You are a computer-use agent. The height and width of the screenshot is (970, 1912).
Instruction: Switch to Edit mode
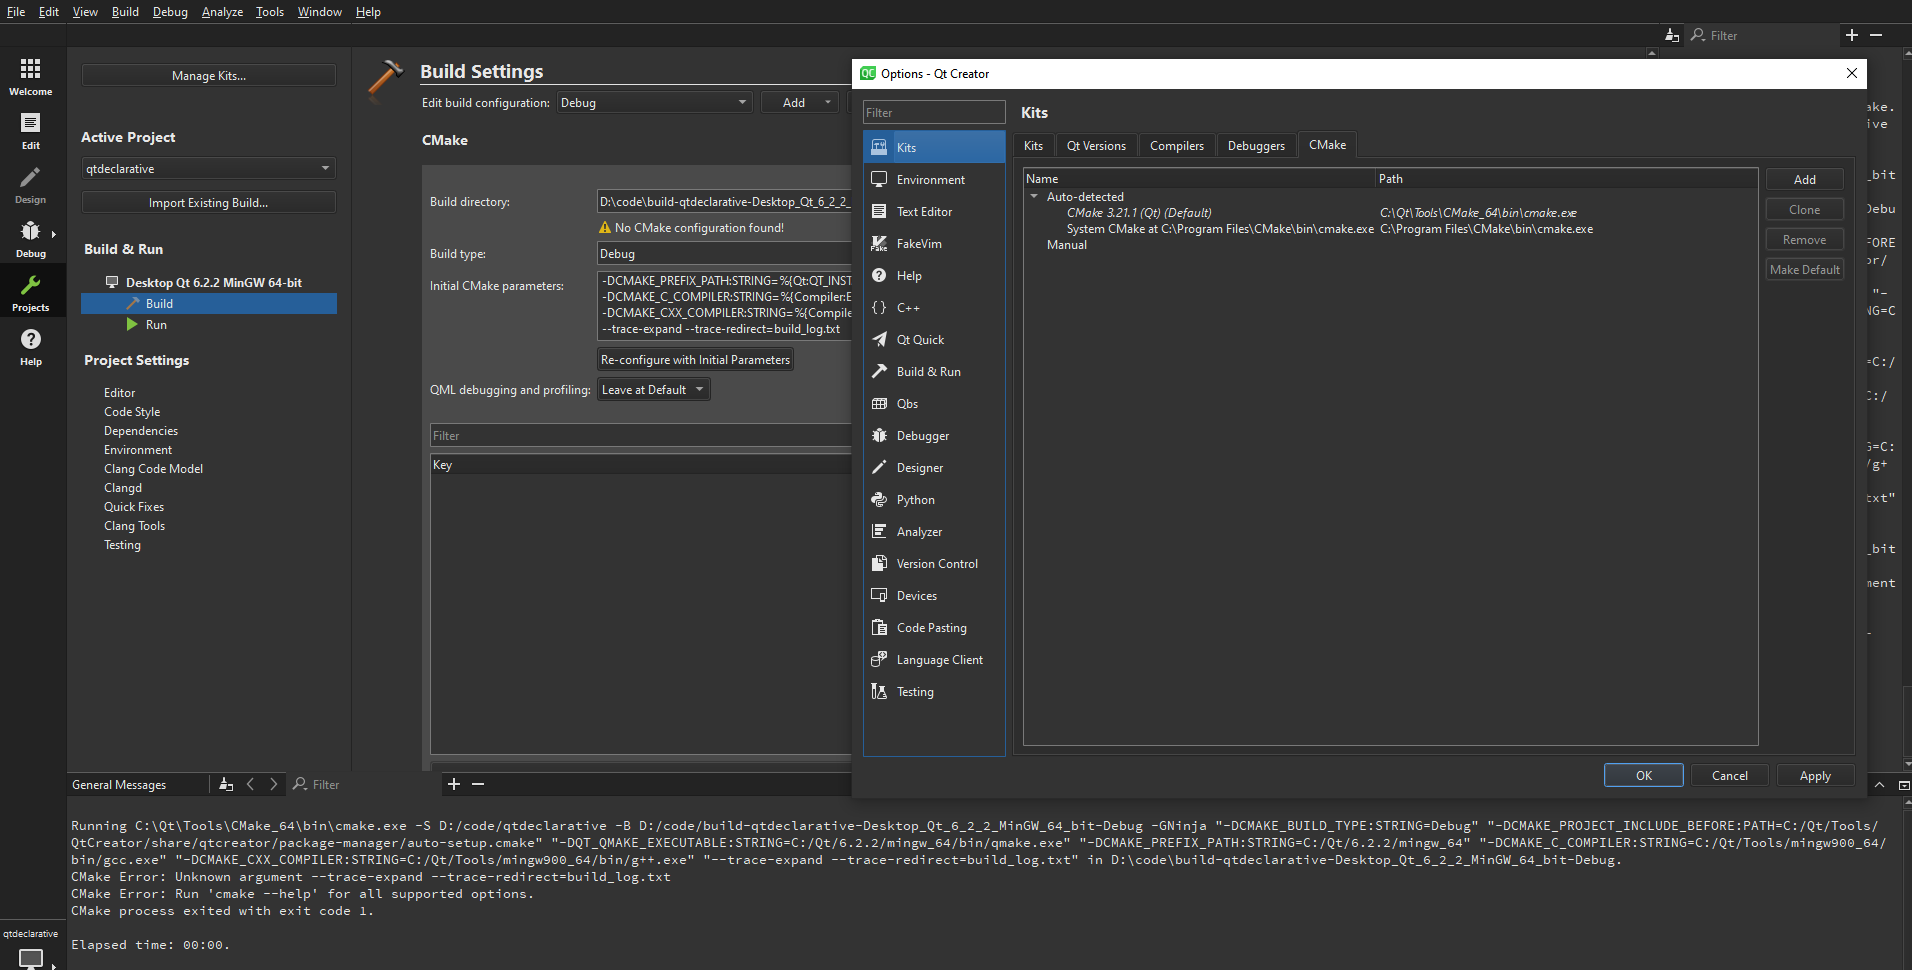[x=31, y=131]
